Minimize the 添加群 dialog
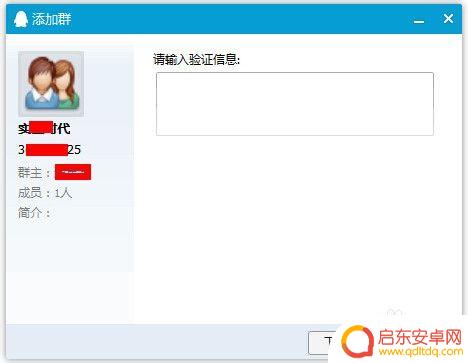Viewport: 468px width, 363px height. pyautogui.click(x=419, y=22)
